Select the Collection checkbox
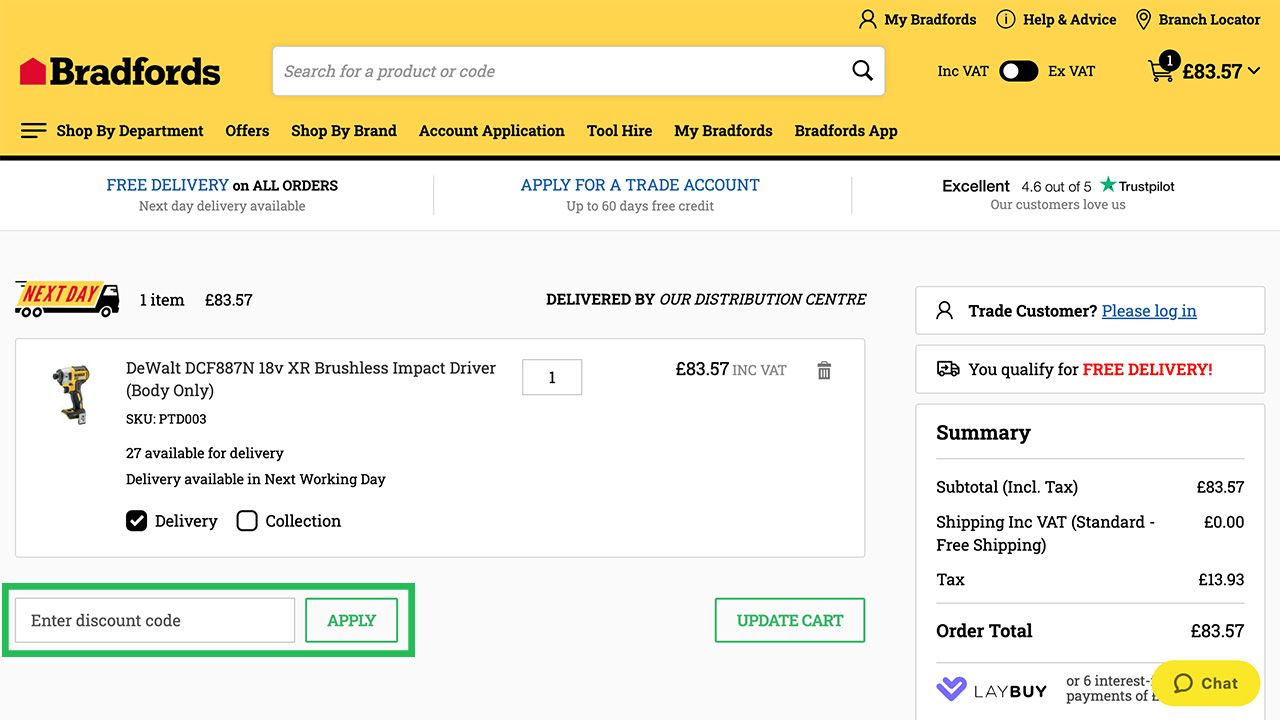This screenshot has width=1280, height=720. pos(247,521)
